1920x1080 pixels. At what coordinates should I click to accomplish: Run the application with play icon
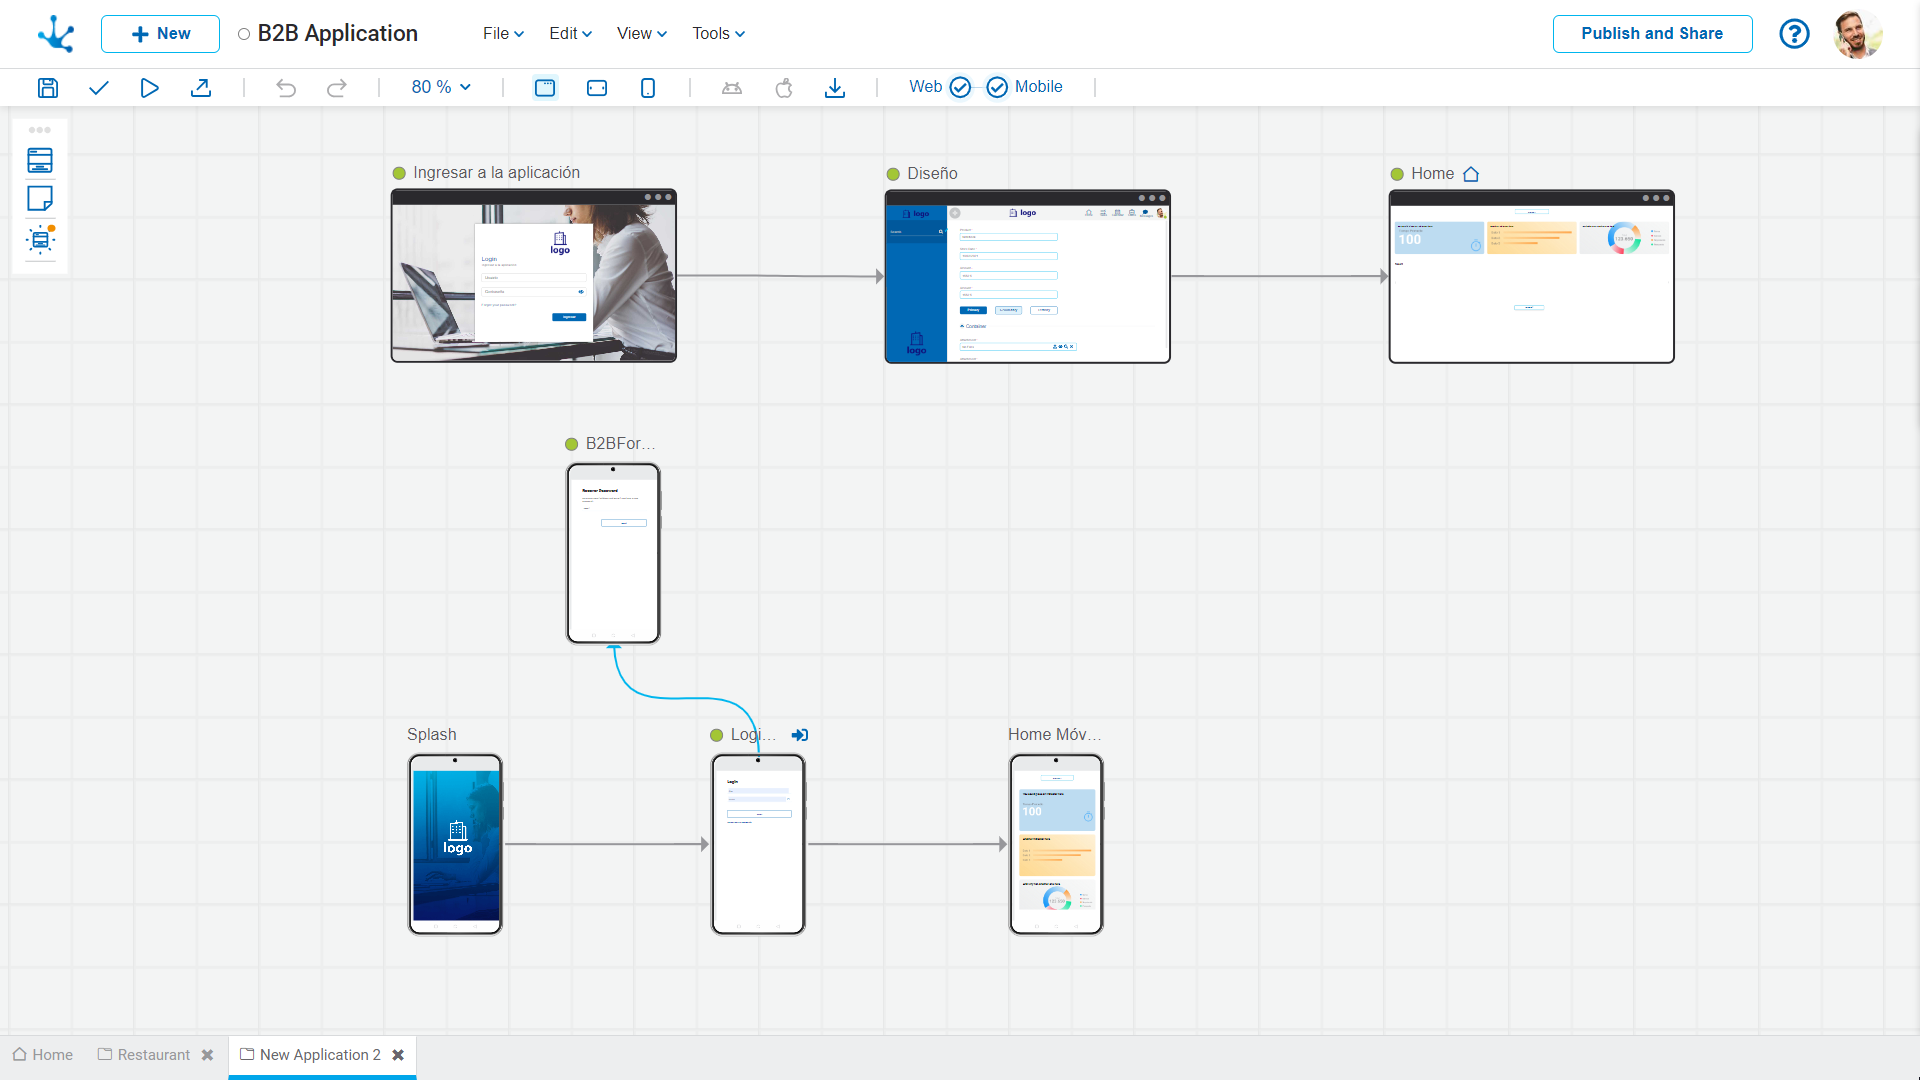[x=149, y=88]
